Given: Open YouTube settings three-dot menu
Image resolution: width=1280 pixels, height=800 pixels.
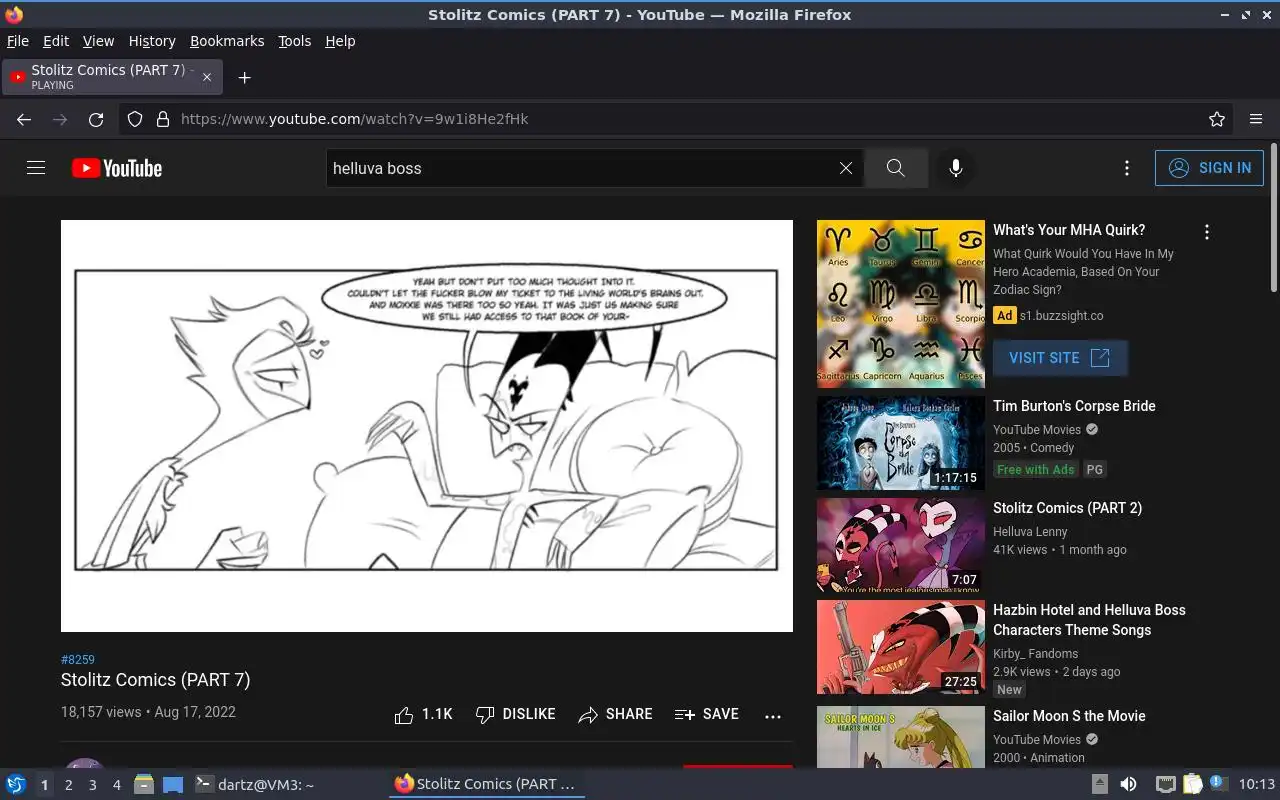Looking at the screenshot, I should (1127, 168).
